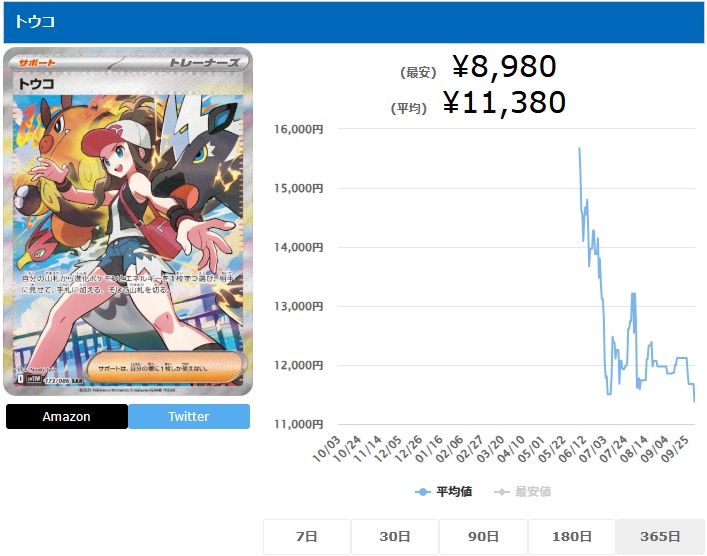Switch chart to 30日 range
The height and width of the screenshot is (556, 707).
pos(395,537)
